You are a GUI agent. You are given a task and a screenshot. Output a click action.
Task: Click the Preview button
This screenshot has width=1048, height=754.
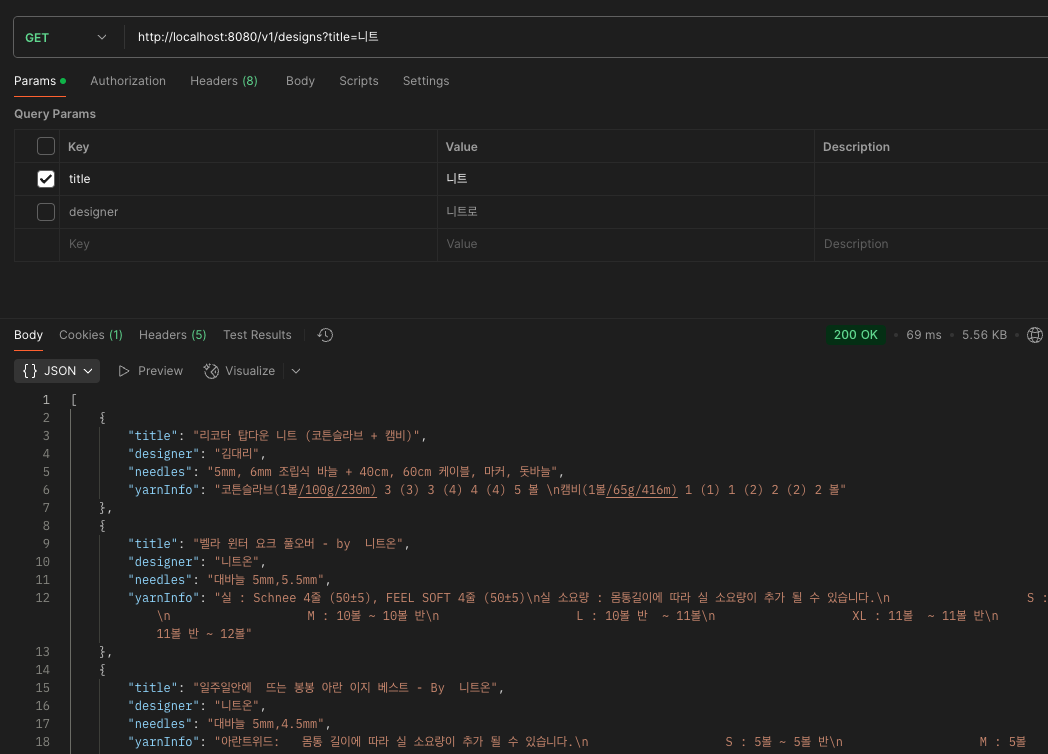[150, 371]
